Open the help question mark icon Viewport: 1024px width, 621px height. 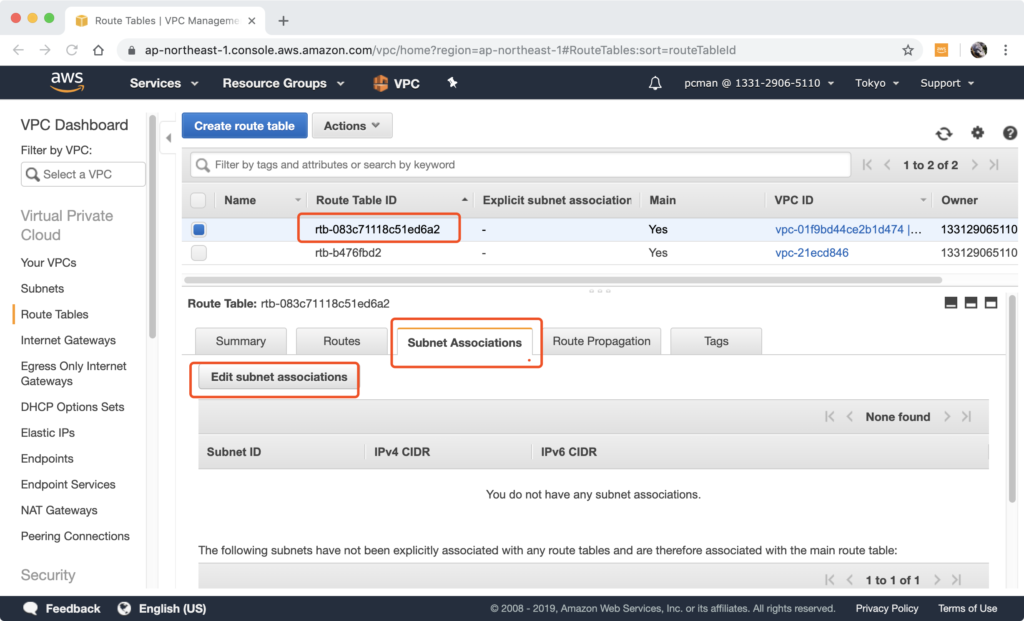pos(1010,133)
